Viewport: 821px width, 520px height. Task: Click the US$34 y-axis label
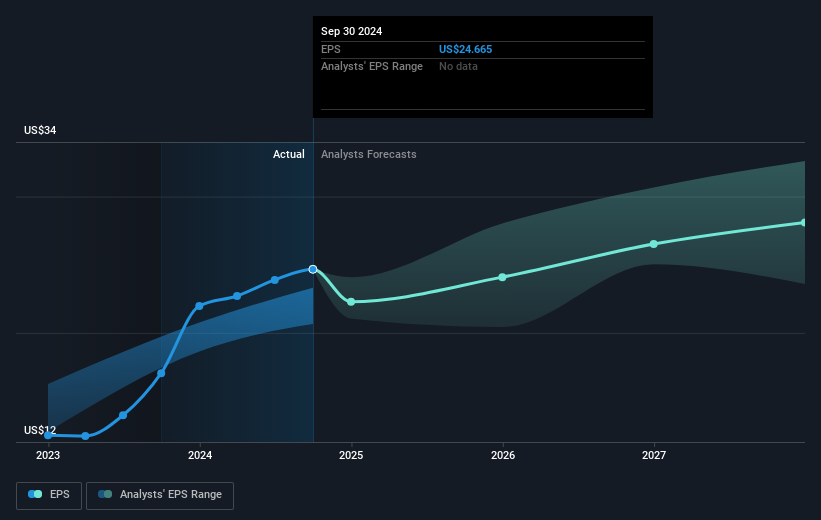pyautogui.click(x=40, y=130)
